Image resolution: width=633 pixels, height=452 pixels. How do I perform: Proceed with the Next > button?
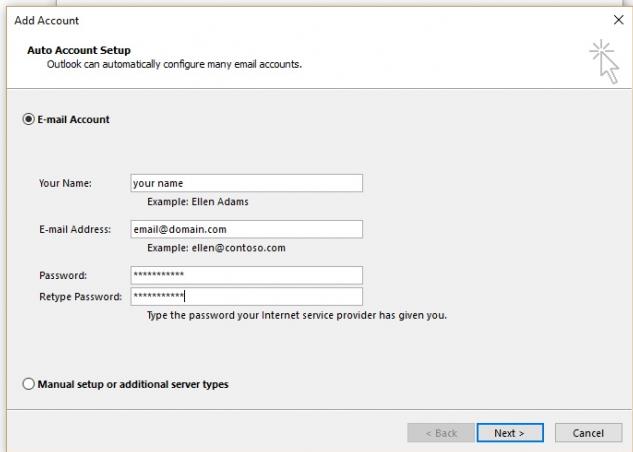[x=510, y=433]
